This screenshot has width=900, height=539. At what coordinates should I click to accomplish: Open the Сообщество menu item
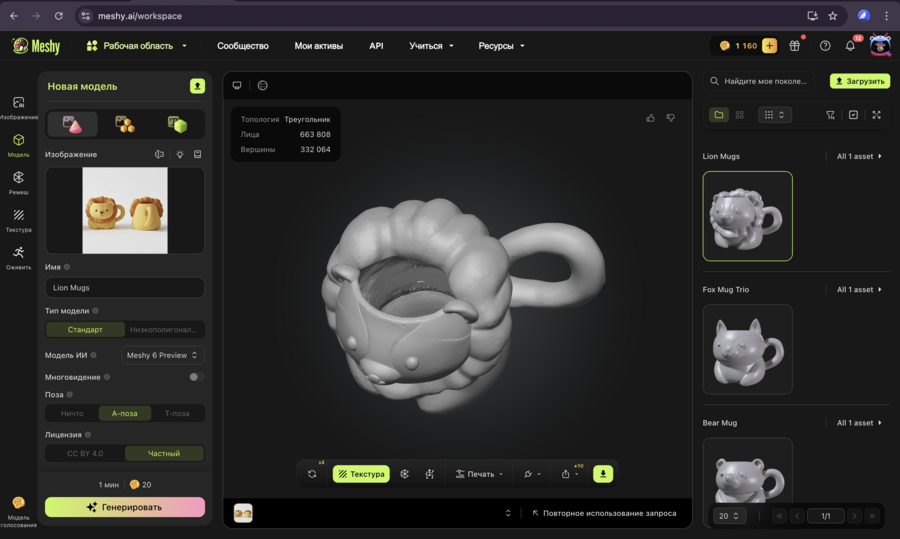(243, 46)
